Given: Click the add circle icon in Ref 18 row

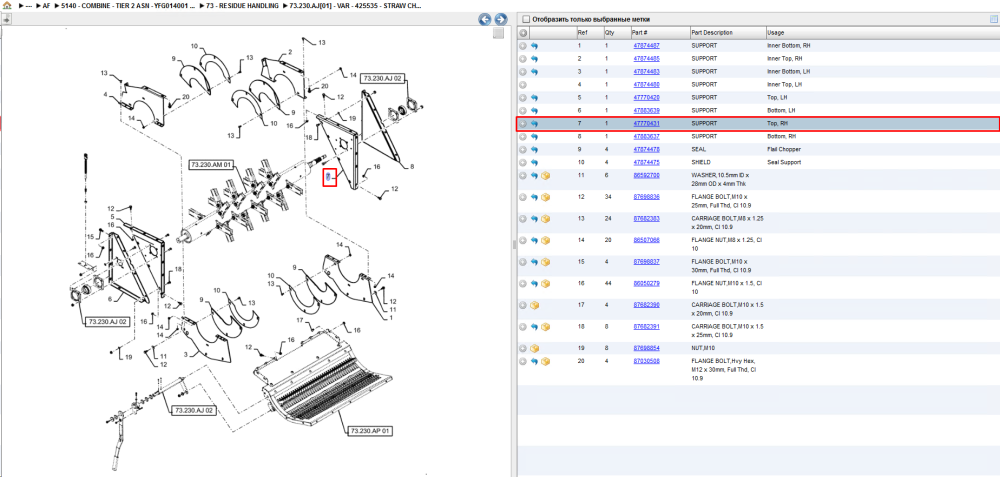Looking at the screenshot, I should pos(522,327).
